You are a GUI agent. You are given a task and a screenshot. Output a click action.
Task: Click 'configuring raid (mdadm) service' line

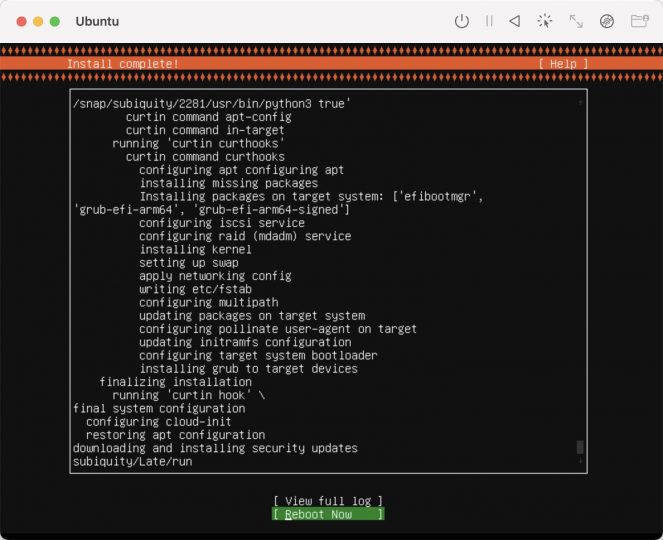[x=245, y=236]
